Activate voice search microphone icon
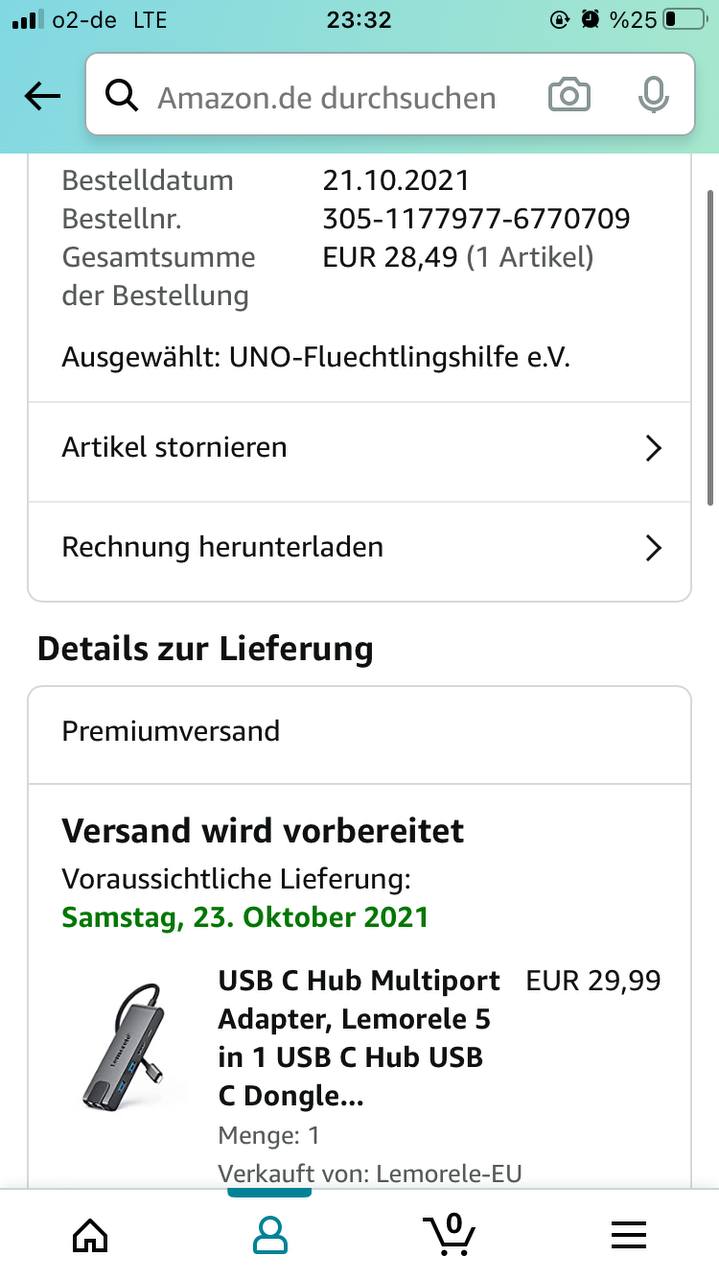This screenshot has height=1280, width=719. click(653, 96)
